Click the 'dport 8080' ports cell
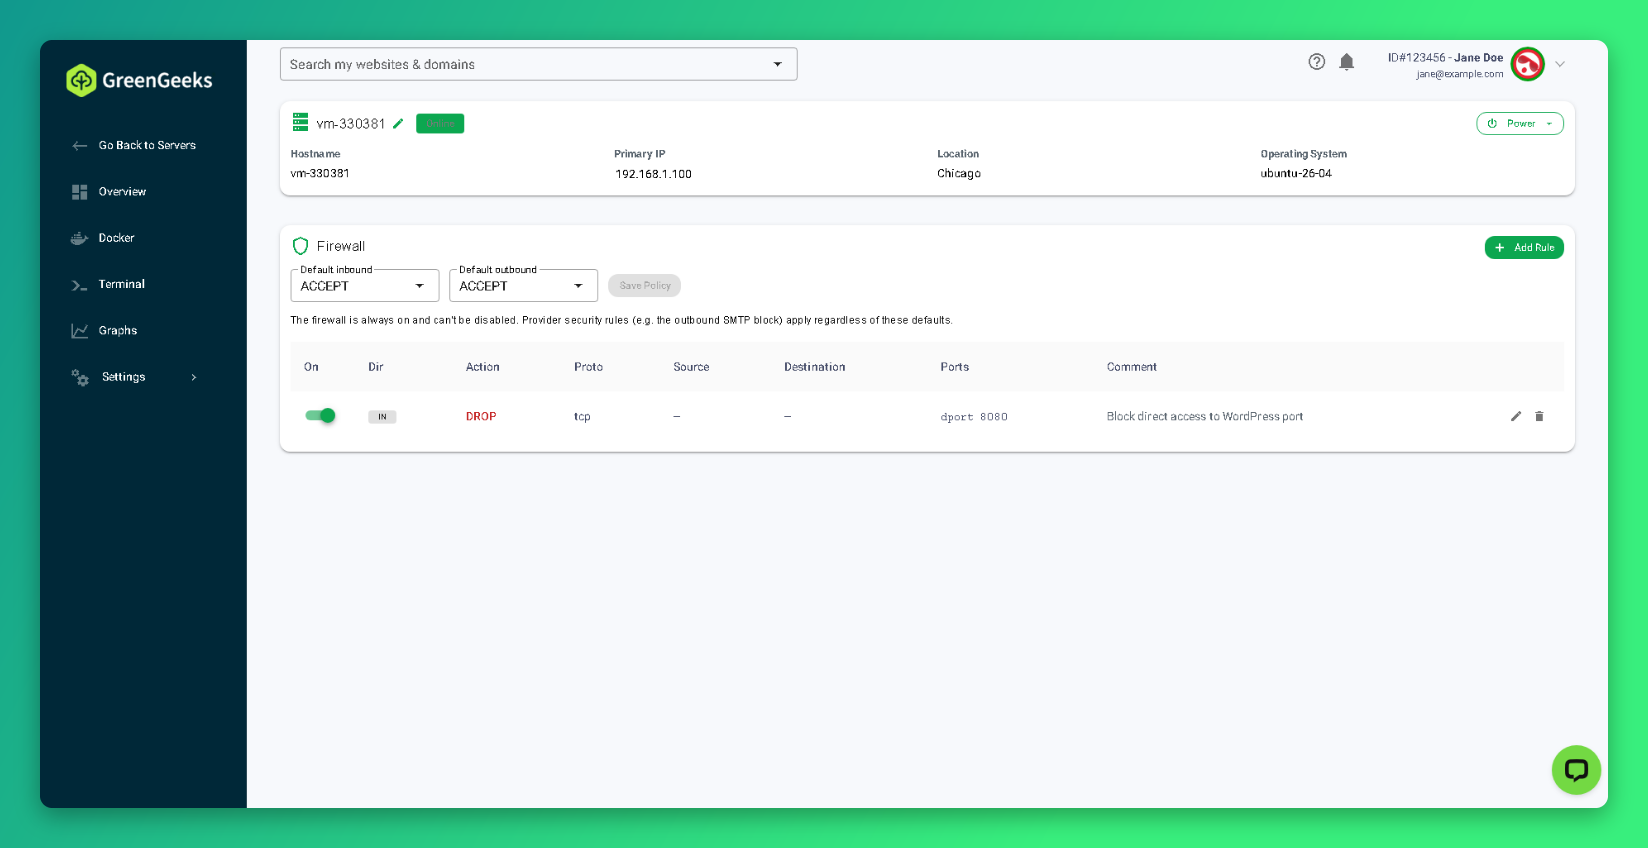1648x848 pixels. pyautogui.click(x=974, y=417)
